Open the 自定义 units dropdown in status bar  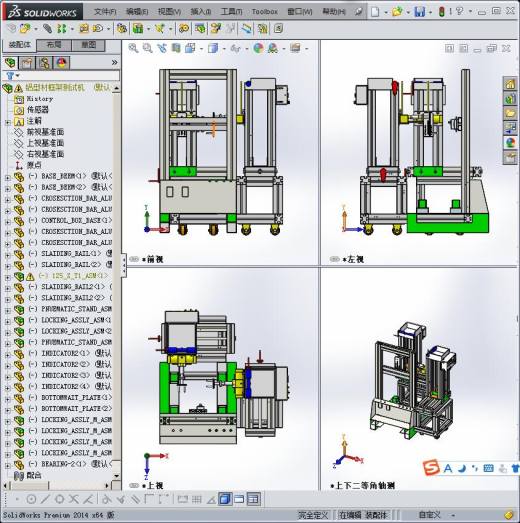point(453,515)
